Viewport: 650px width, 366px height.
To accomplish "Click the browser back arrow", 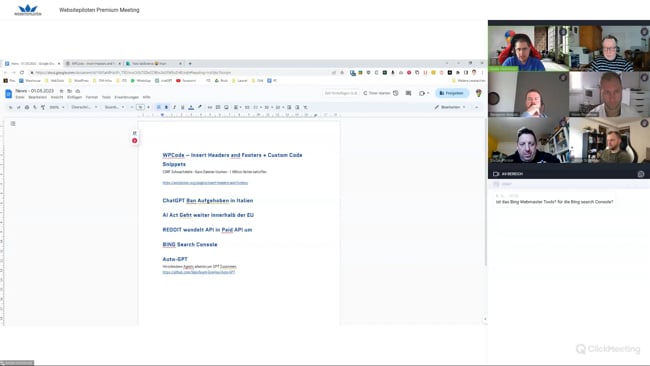I will coord(6,73).
